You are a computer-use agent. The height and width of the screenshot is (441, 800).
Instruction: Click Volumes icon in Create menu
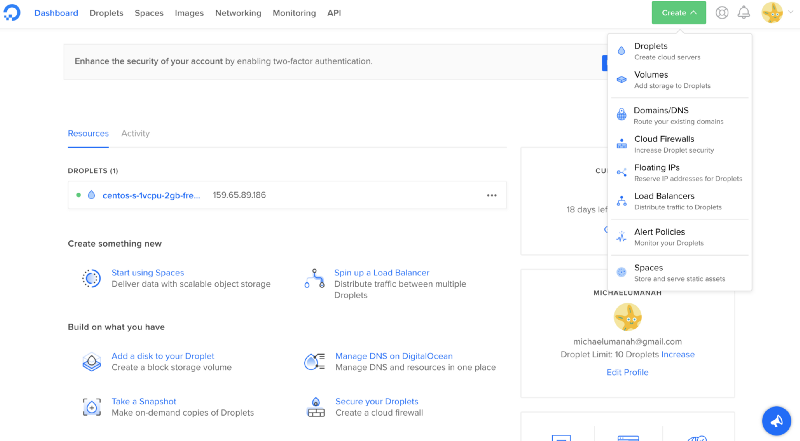point(621,80)
